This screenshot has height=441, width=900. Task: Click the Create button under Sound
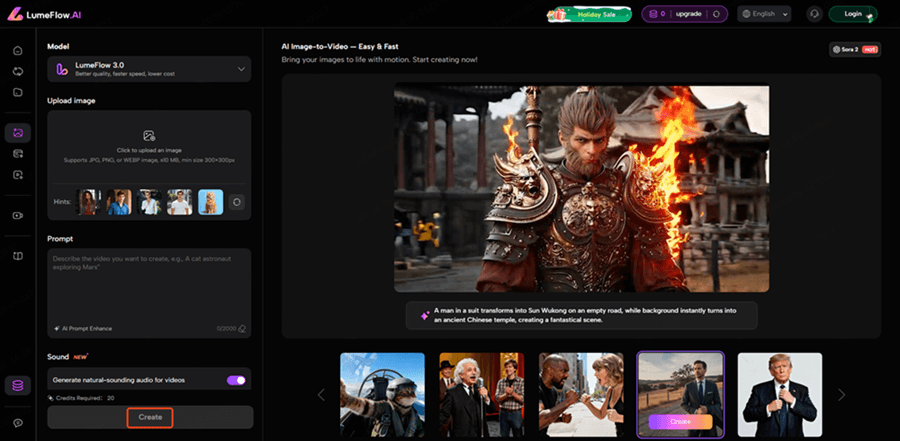pyautogui.click(x=150, y=417)
